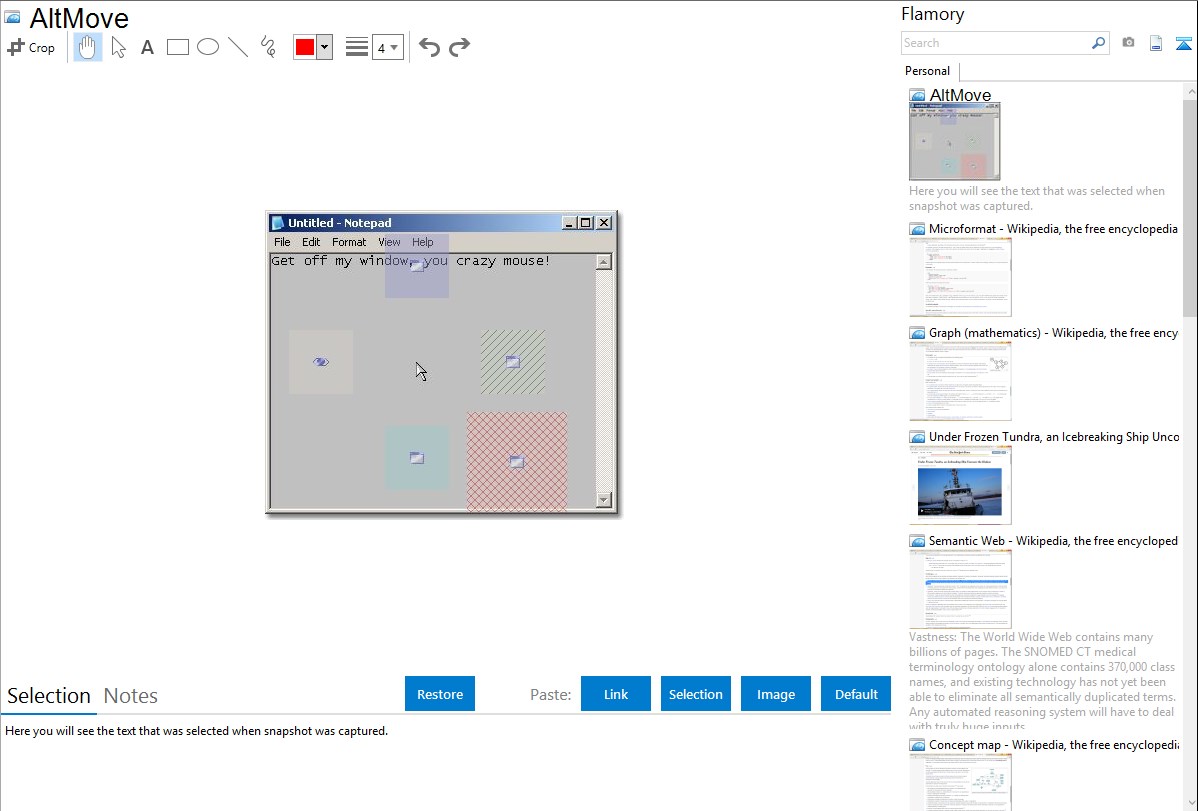Click the Notepad scrollbar up arrow
Viewport: 1198px width, 811px height.
point(604,262)
